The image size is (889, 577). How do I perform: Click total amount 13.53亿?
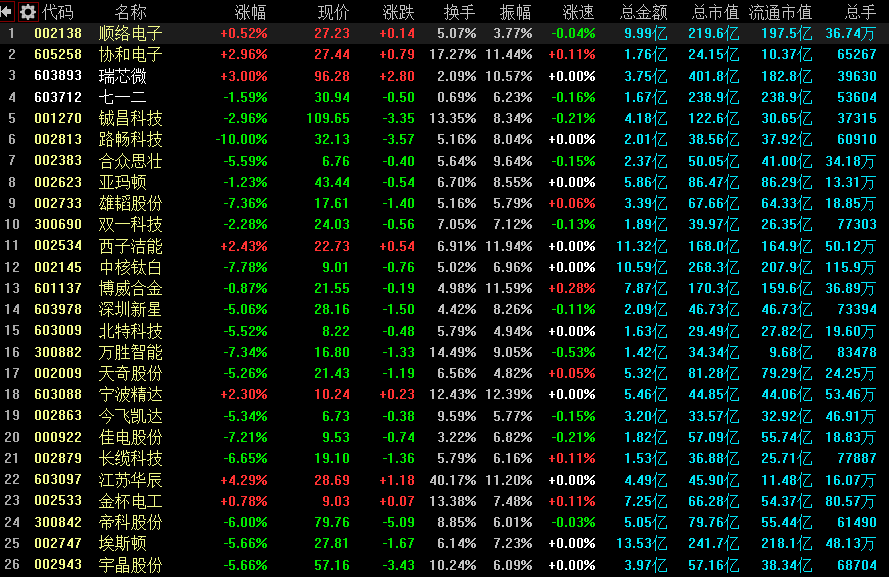tap(642, 544)
